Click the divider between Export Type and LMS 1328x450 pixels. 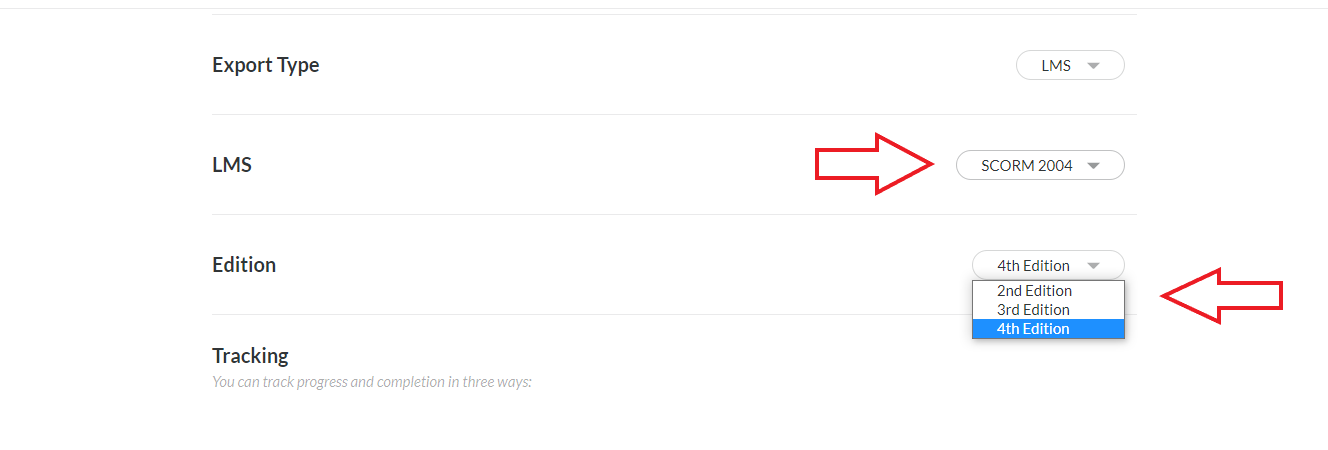point(674,114)
